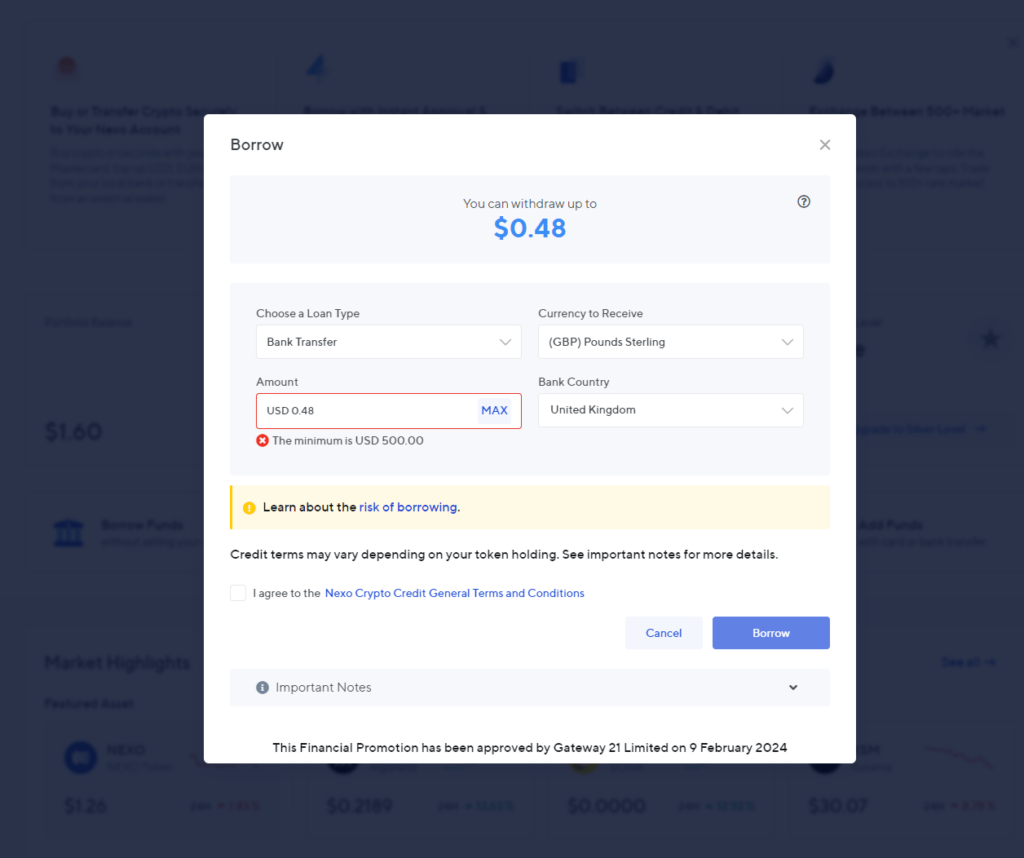Click the info icon next to Important Notes
This screenshot has width=1024, height=858.
(x=262, y=687)
